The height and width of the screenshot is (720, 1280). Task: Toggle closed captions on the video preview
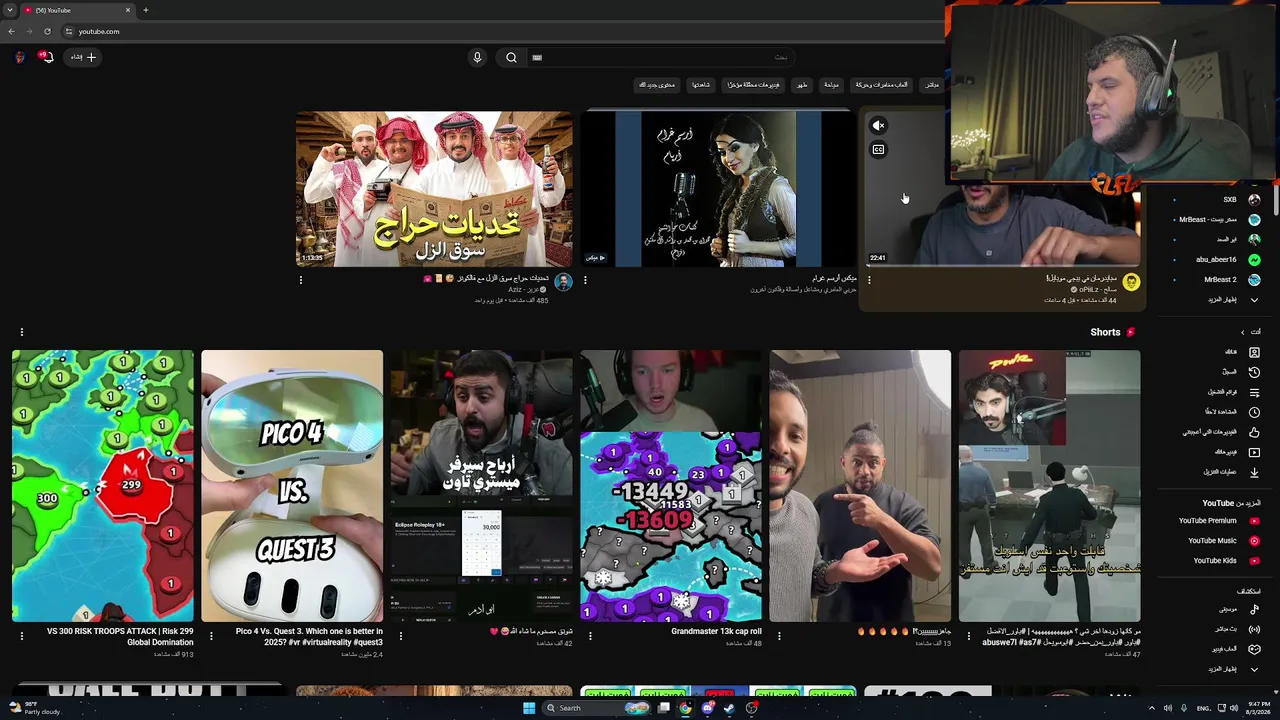(878, 149)
